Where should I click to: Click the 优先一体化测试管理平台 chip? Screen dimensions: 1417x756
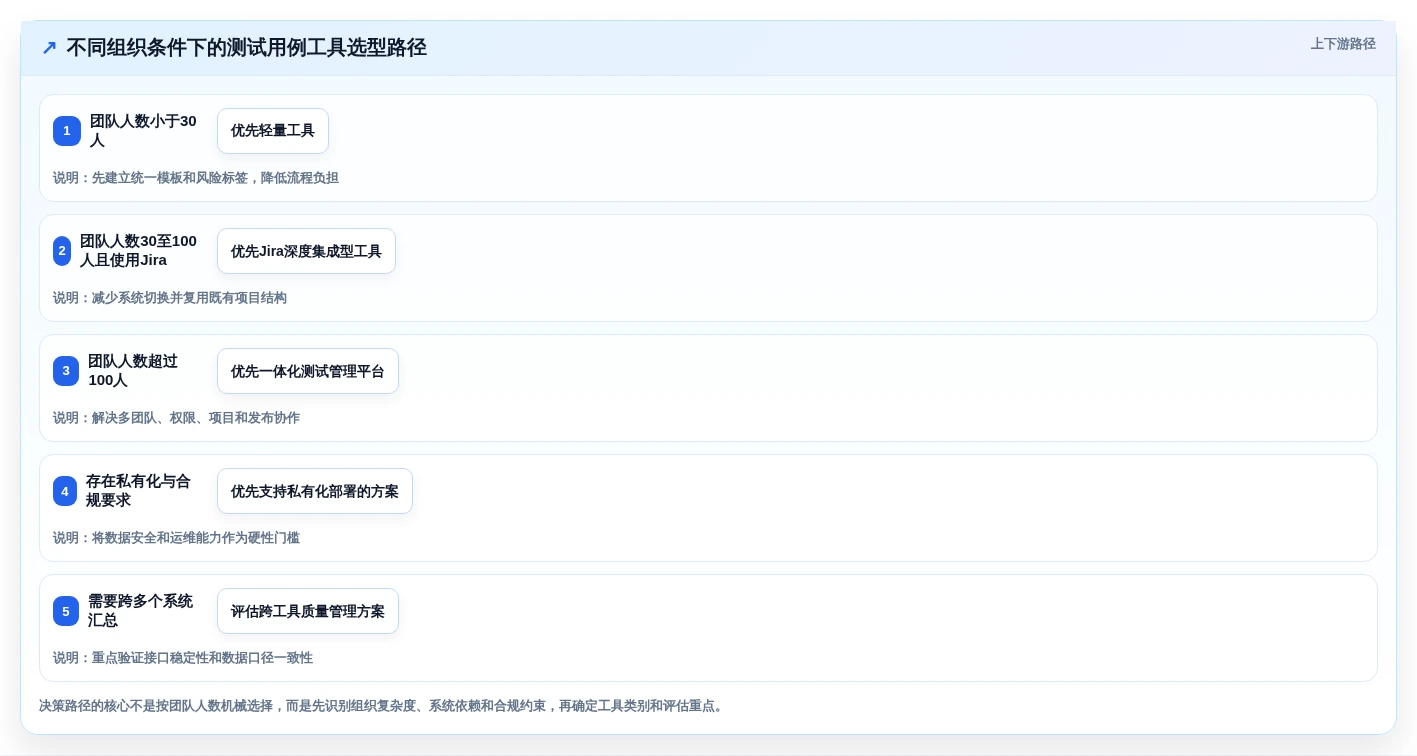(308, 371)
